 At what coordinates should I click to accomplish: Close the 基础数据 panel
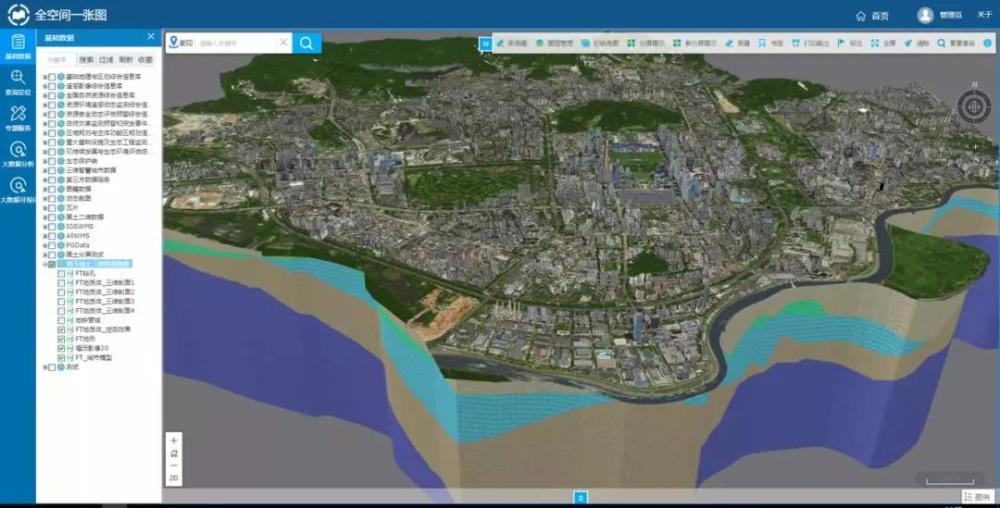pos(151,37)
